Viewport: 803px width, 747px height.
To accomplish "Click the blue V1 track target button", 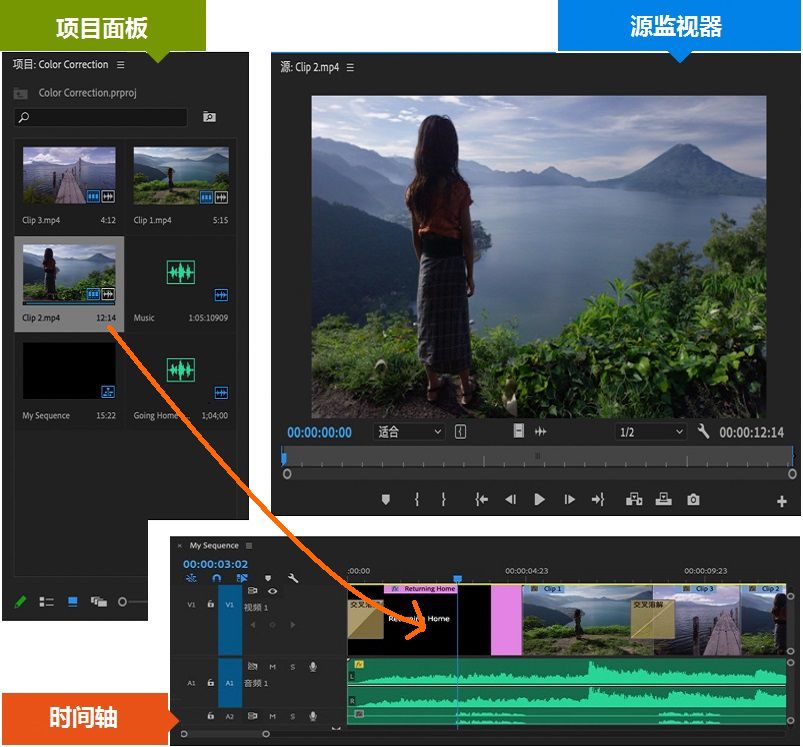I will tap(230, 620).
